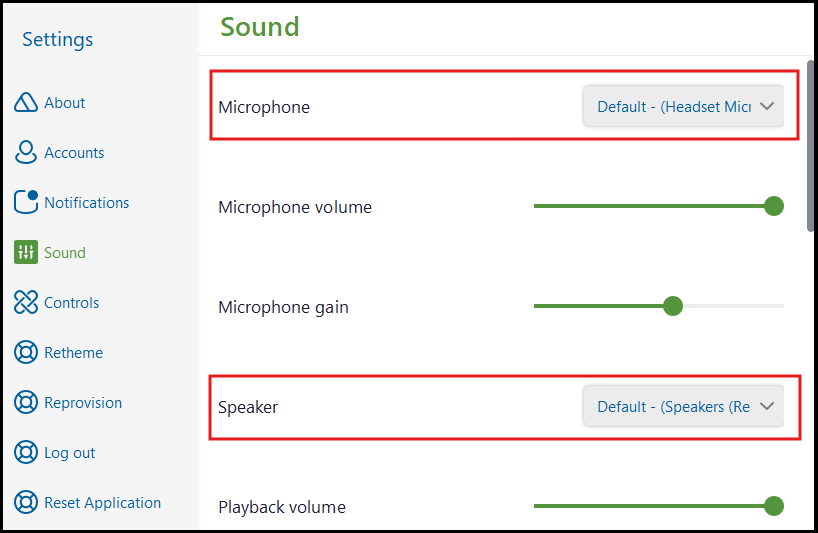Viewport: 818px width, 533px height.
Task: Click the Microphone gain slider handle
Action: (x=673, y=306)
